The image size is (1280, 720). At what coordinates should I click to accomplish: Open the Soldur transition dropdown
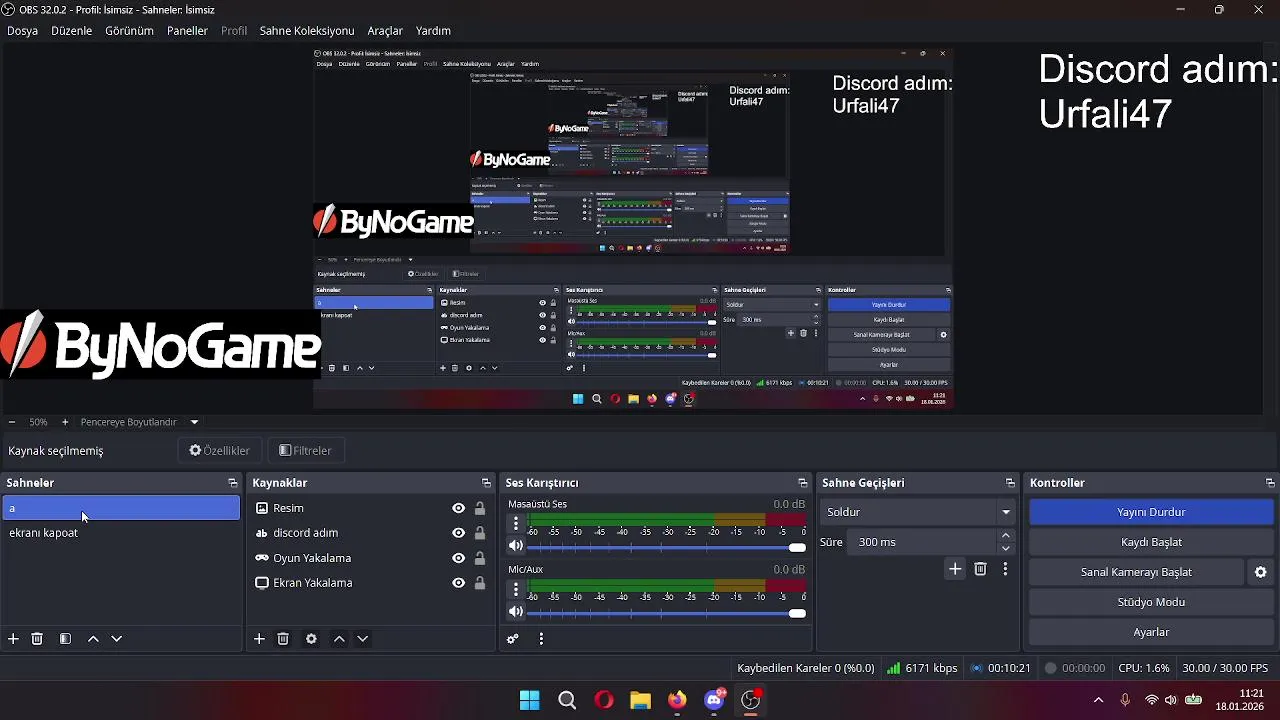point(918,512)
